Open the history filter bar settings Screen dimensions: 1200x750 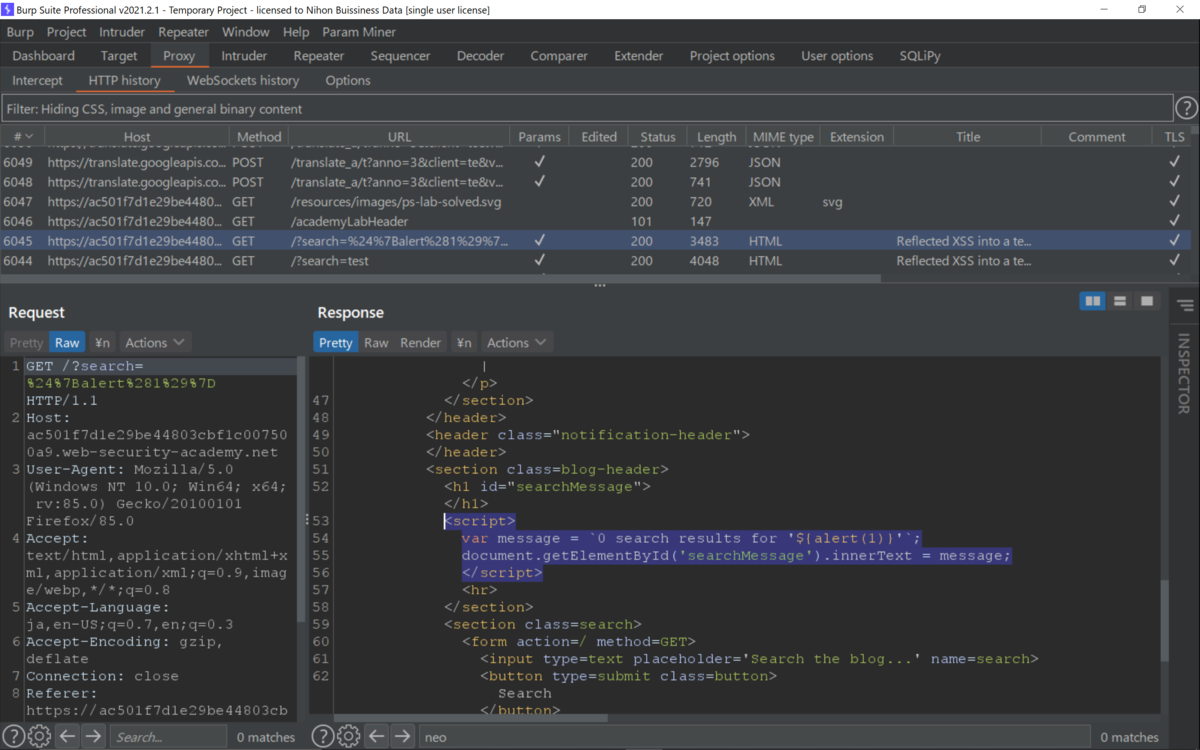[587, 108]
